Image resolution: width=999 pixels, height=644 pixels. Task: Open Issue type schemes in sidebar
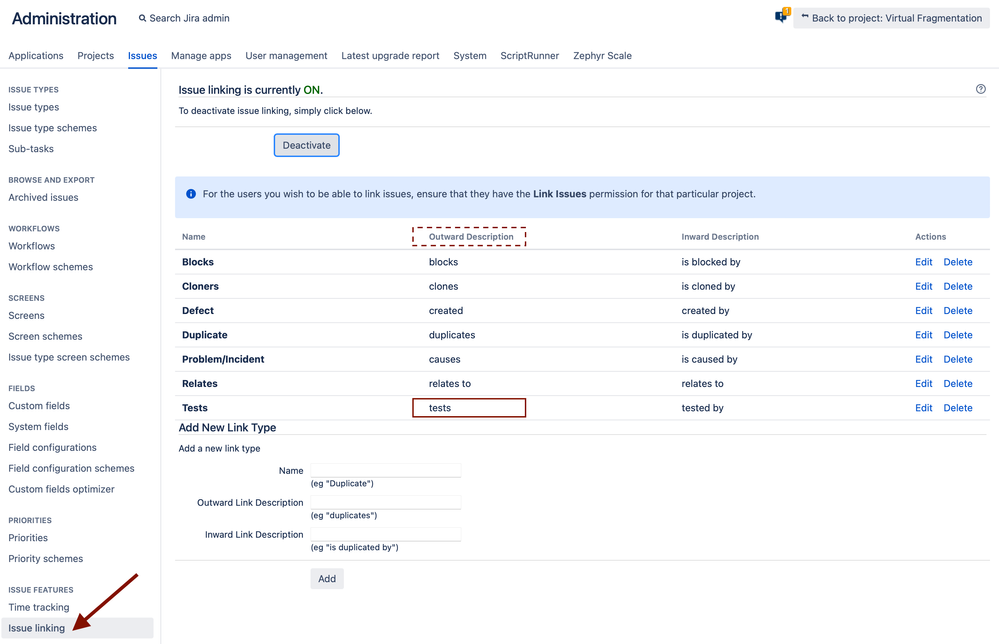click(x=52, y=128)
